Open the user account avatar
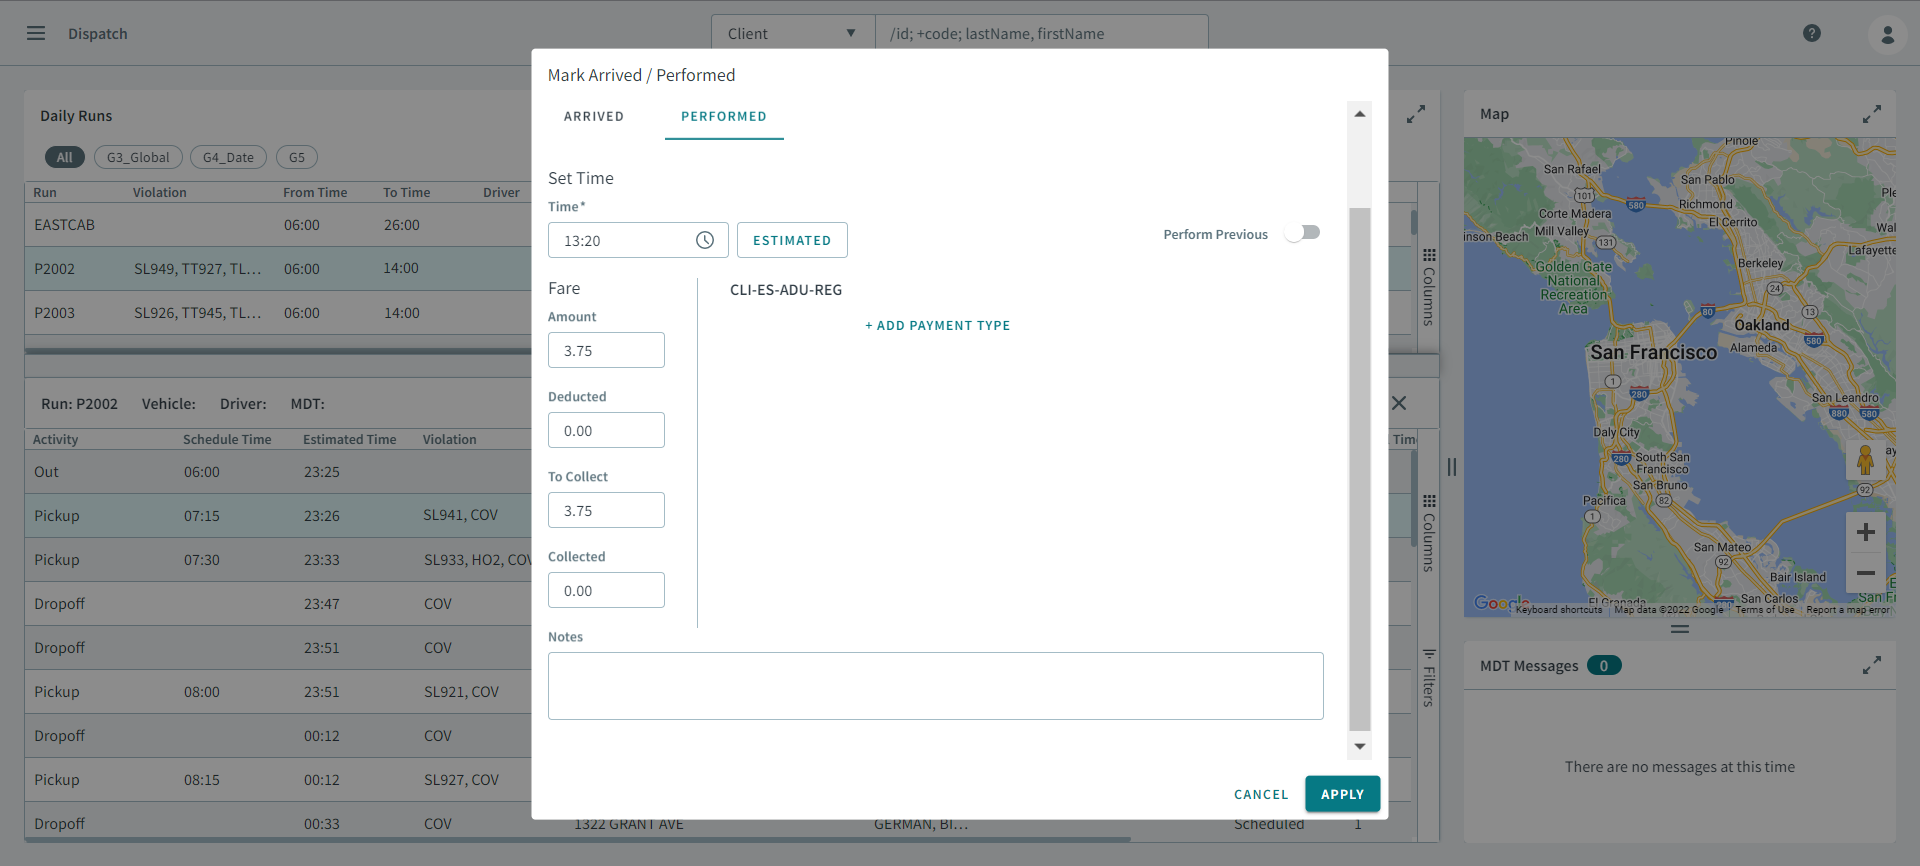The image size is (1920, 866). click(x=1887, y=34)
